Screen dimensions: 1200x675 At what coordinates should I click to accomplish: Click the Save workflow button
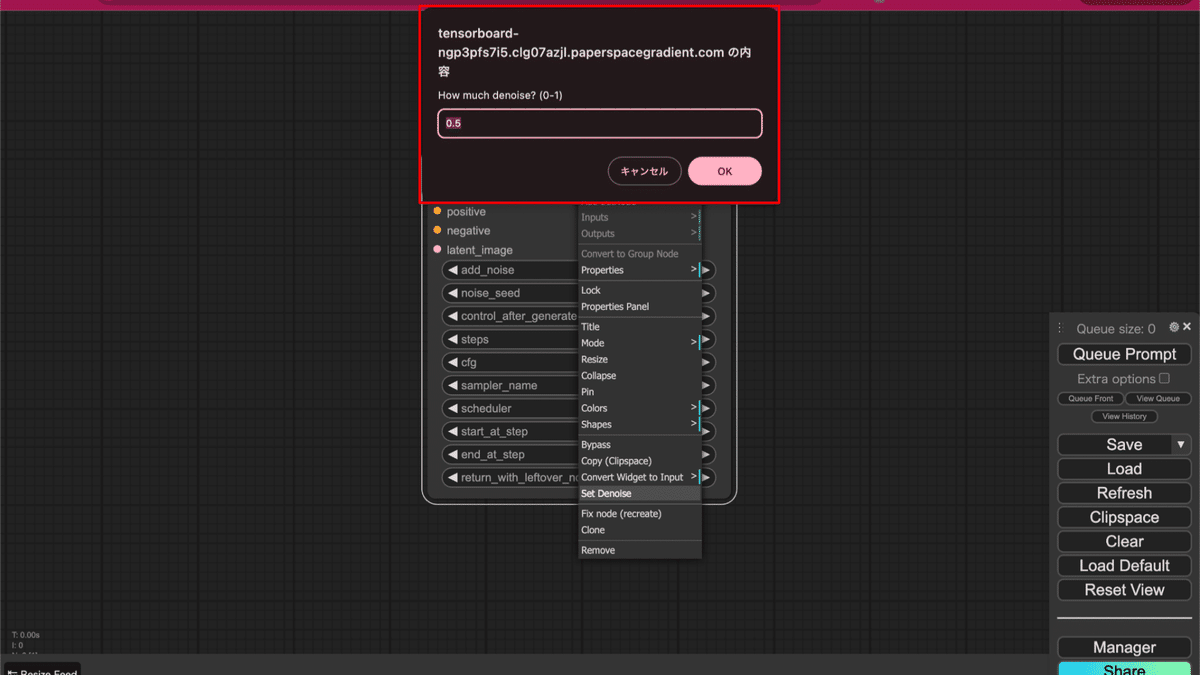pos(1115,445)
